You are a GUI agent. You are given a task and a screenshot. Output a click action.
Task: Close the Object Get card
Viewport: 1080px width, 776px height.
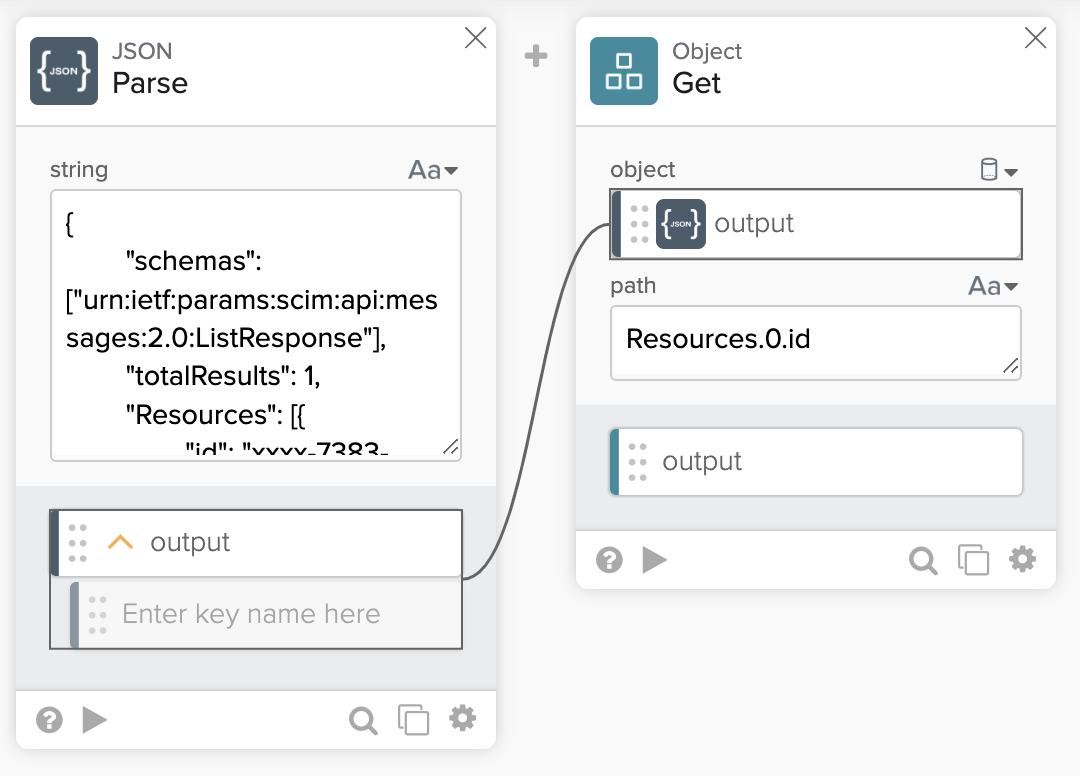click(x=1036, y=38)
